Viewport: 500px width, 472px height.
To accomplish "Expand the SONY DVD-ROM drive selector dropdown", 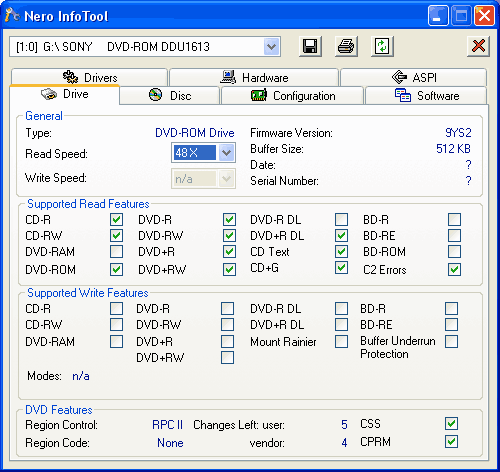I will [272, 46].
